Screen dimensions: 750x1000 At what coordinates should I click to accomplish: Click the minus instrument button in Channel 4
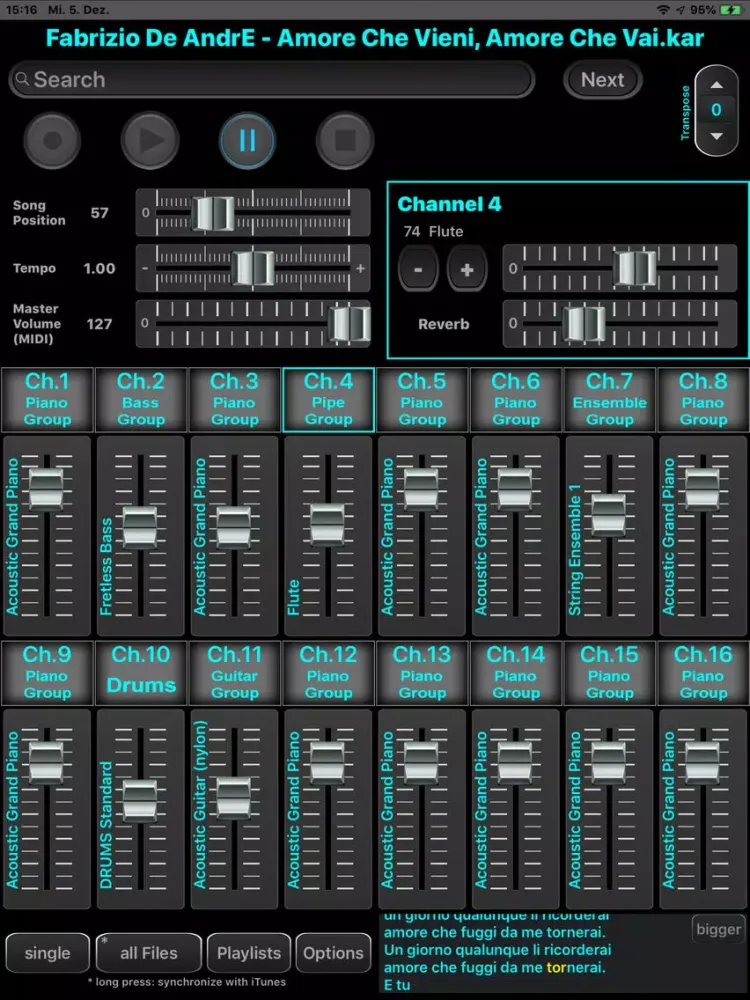418,269
